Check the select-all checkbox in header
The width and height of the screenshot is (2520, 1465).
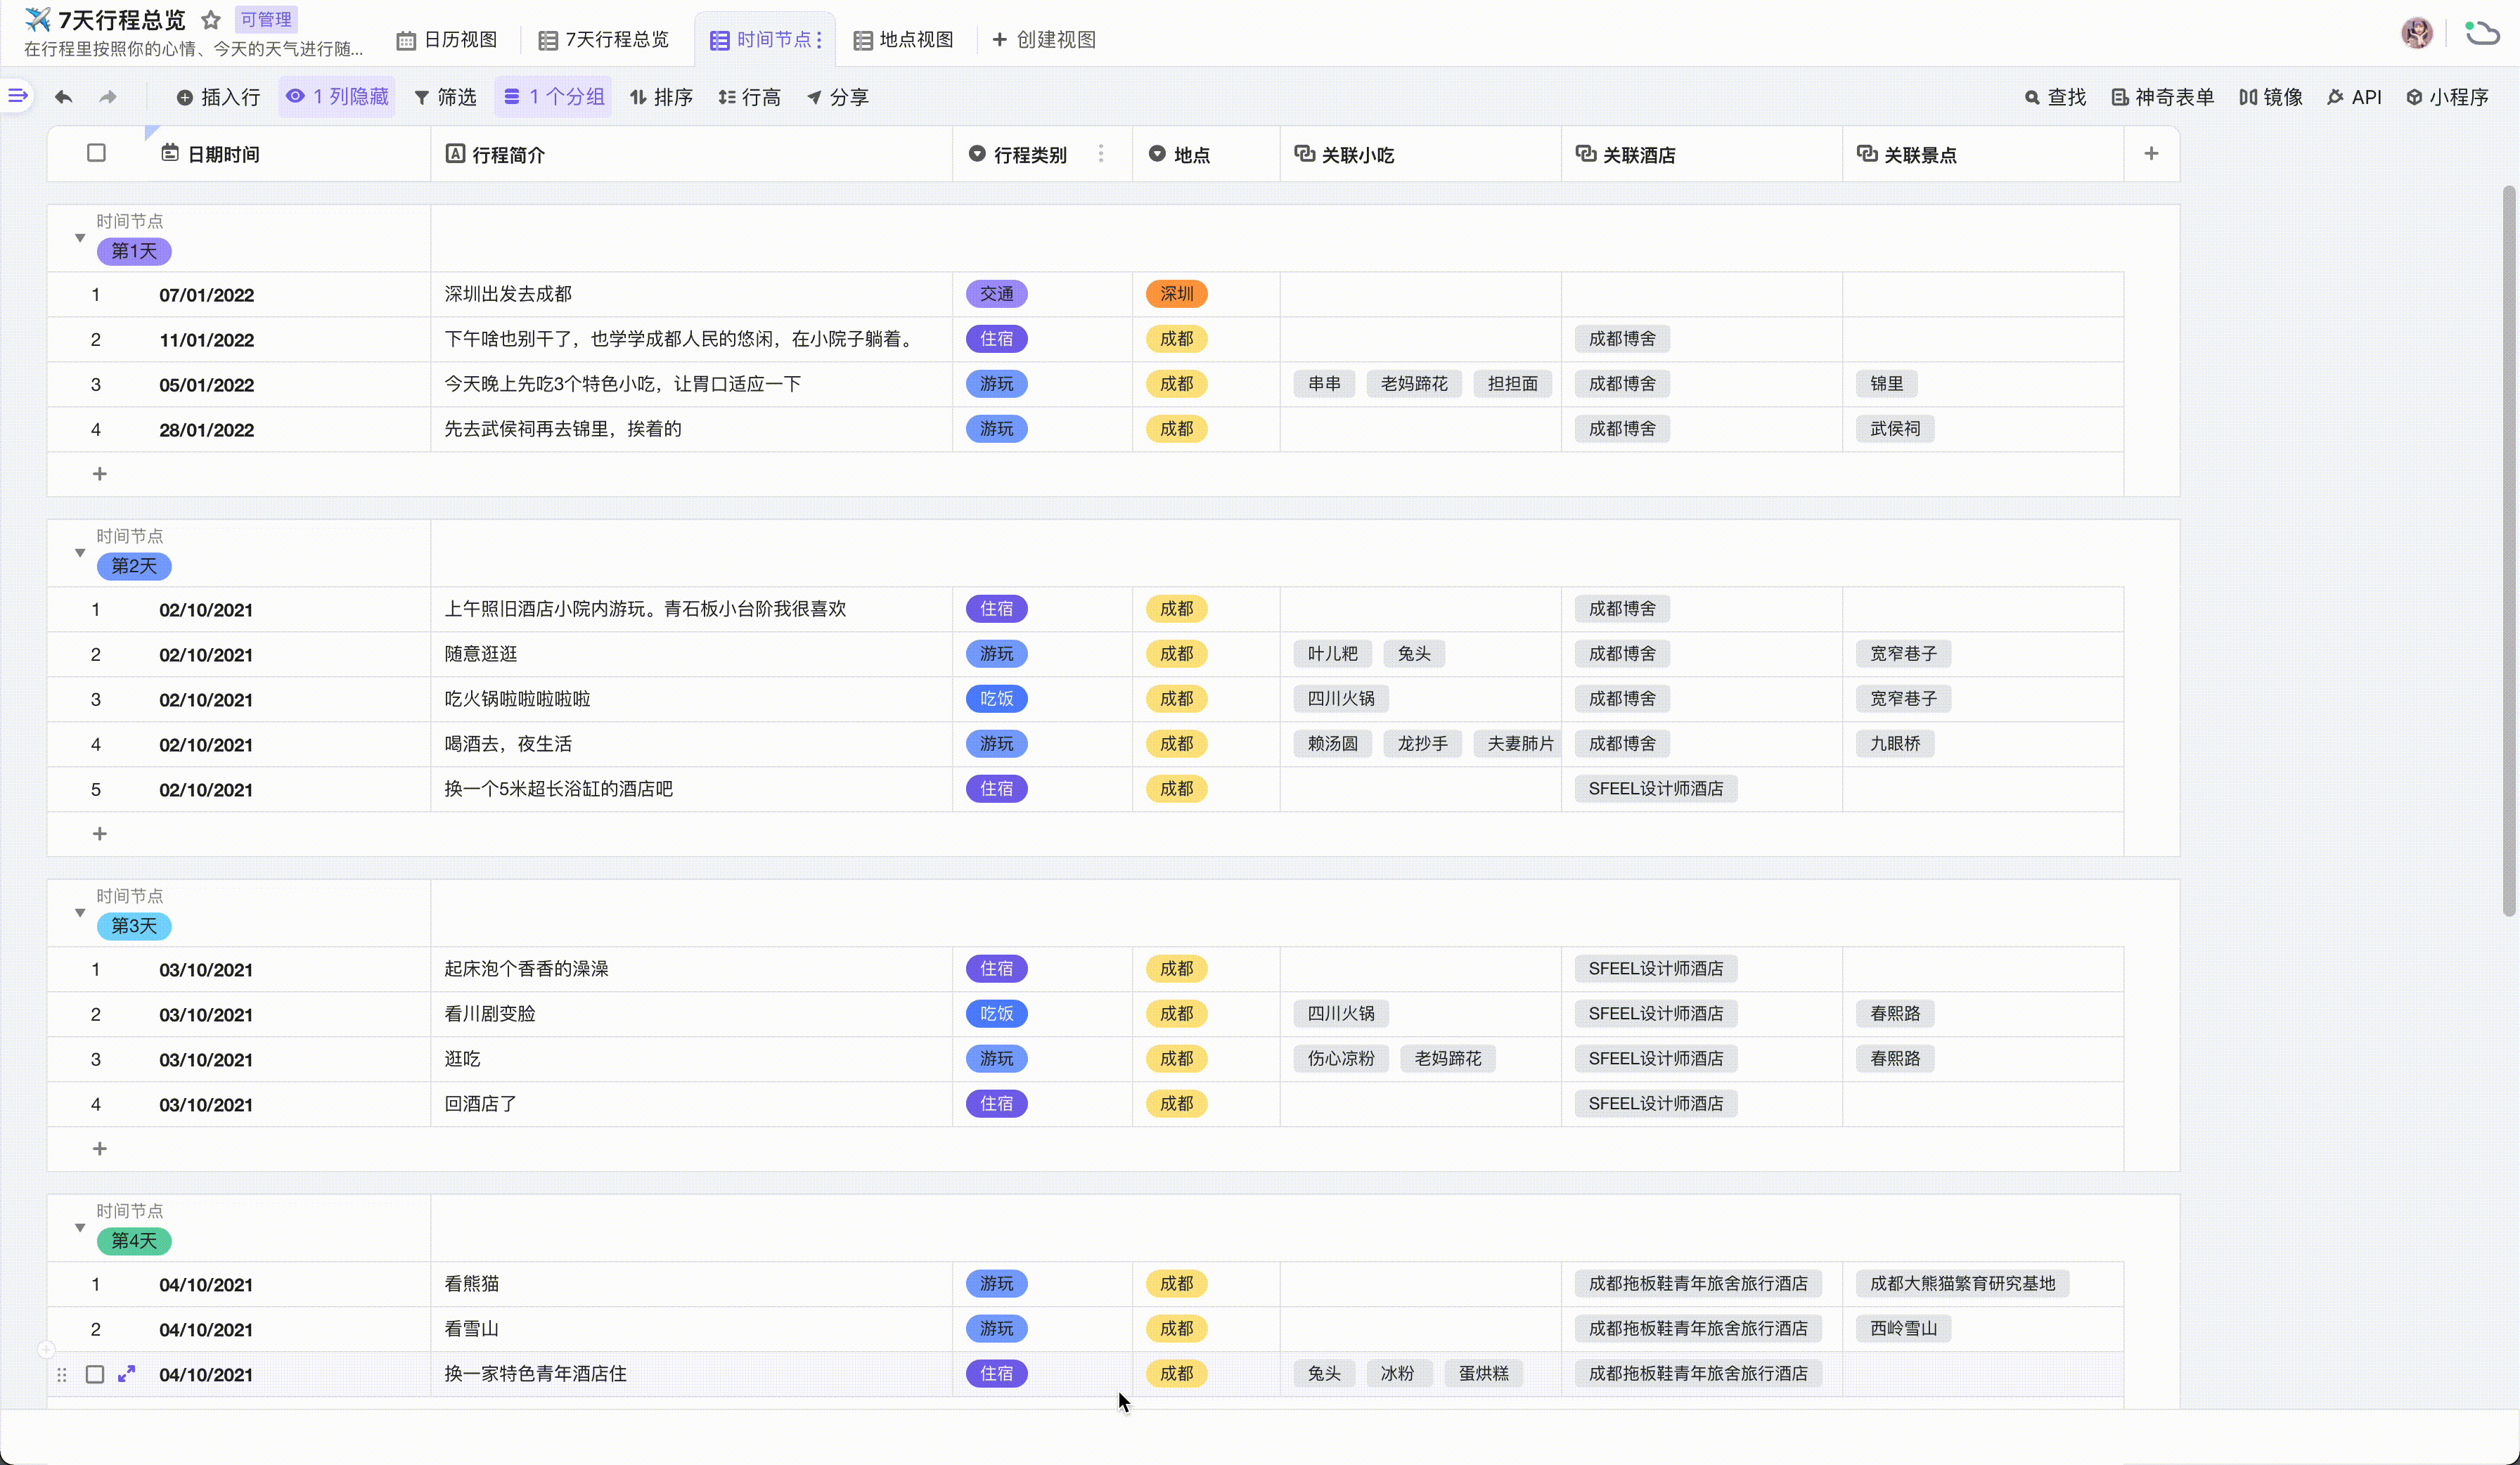click(x=96, y=153)
